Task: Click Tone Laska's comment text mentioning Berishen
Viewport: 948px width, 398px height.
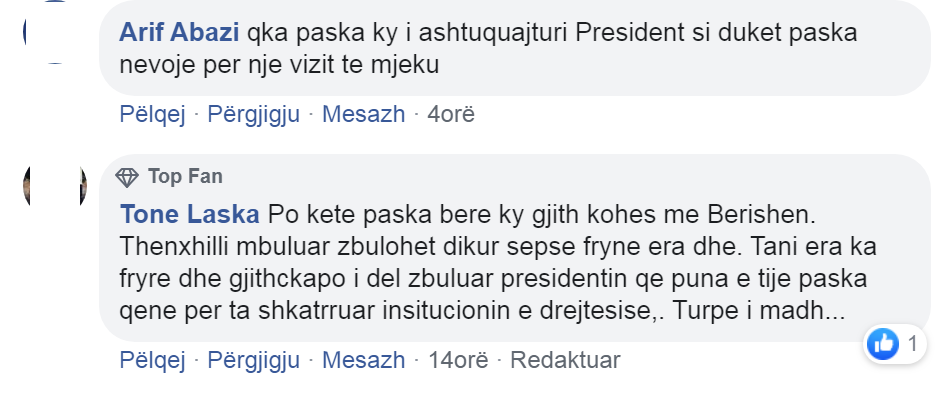Action: pos(498,263)
